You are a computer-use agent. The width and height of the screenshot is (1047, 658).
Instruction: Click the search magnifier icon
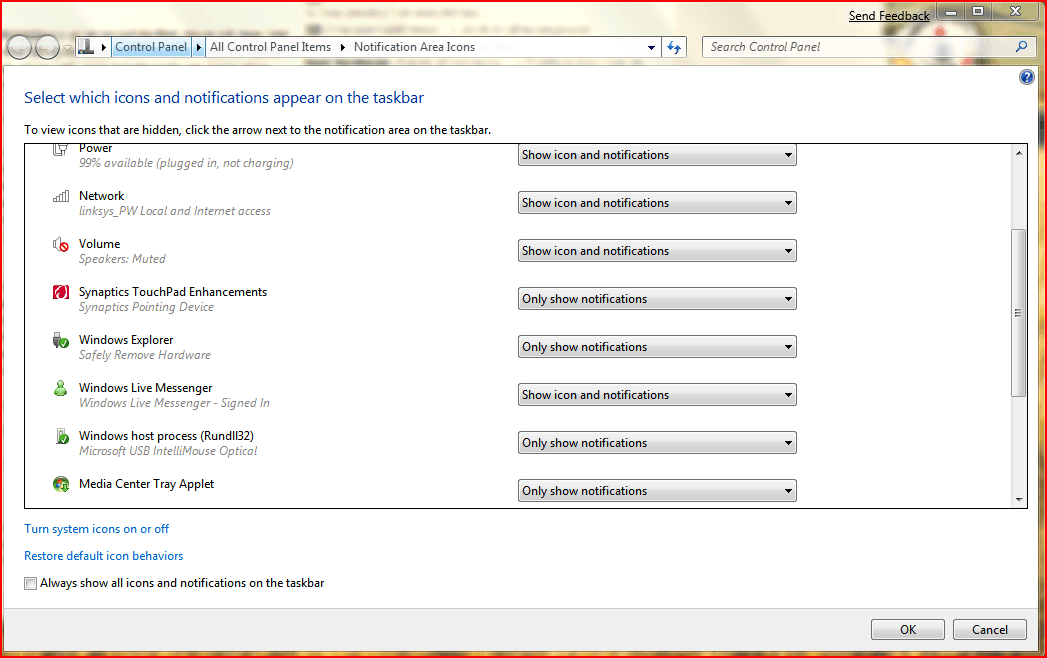click(1021, 47)
